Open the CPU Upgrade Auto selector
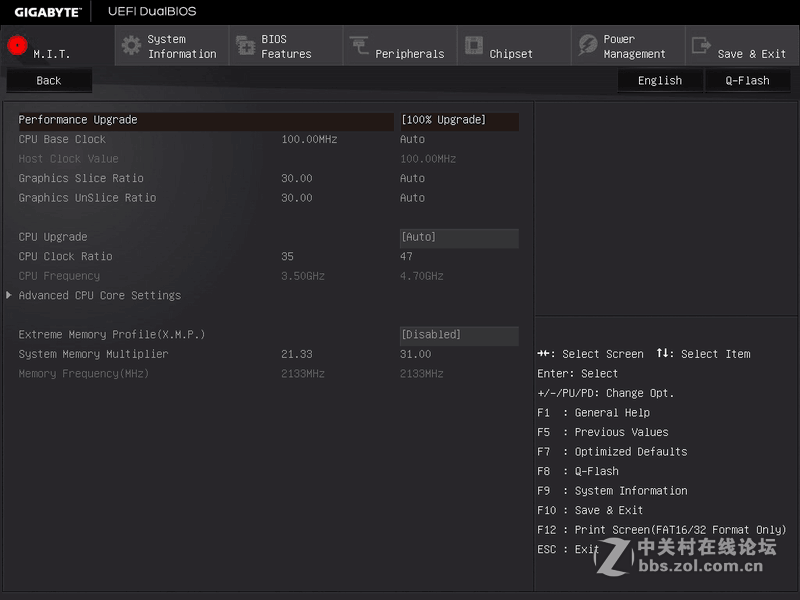Screen dimensions: 800x600 (x=458, y=237)
